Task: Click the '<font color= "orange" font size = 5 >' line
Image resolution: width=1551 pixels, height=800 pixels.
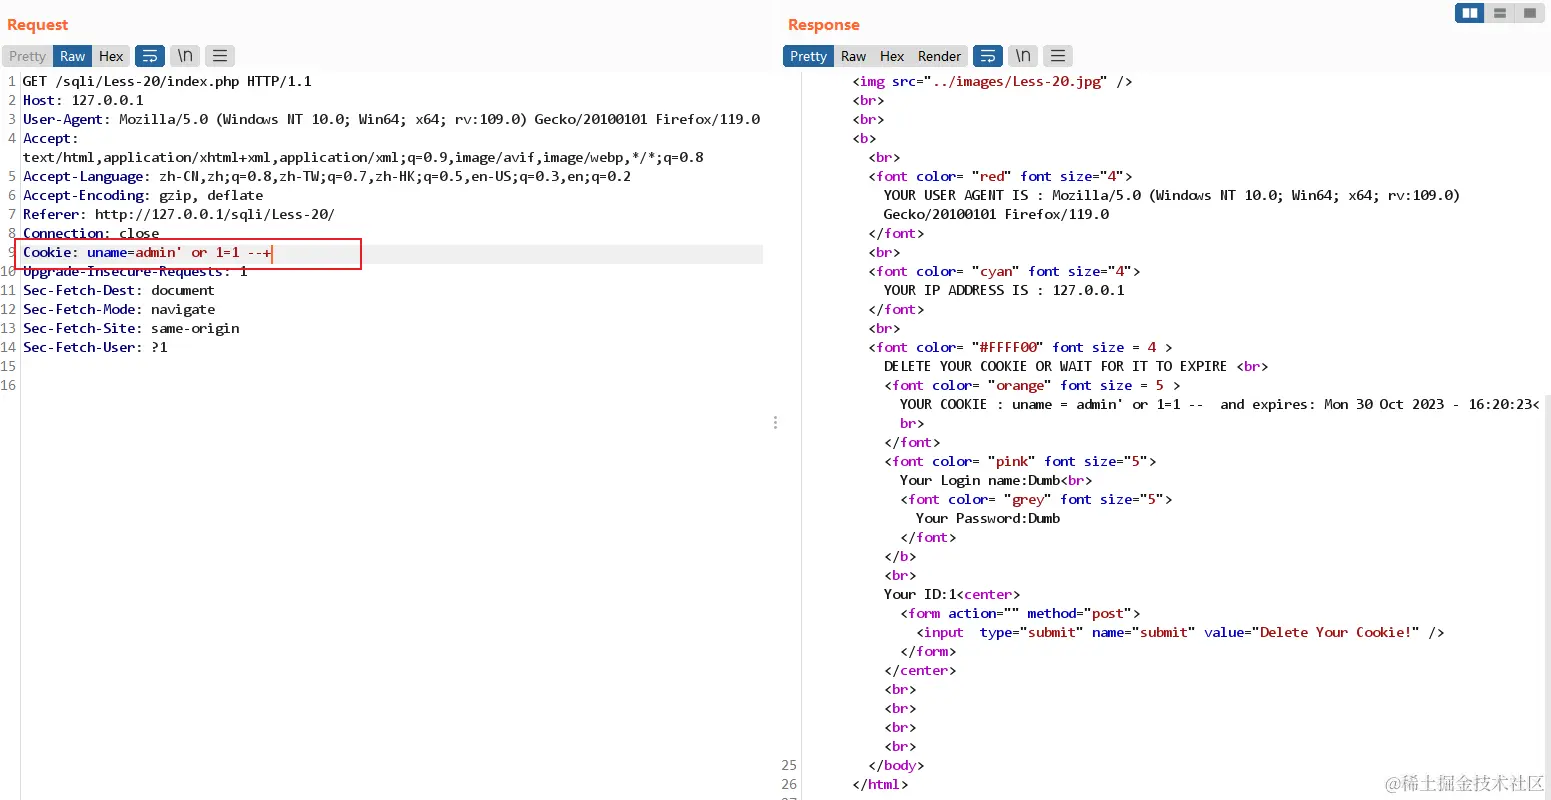Action: pos(1032,385)
